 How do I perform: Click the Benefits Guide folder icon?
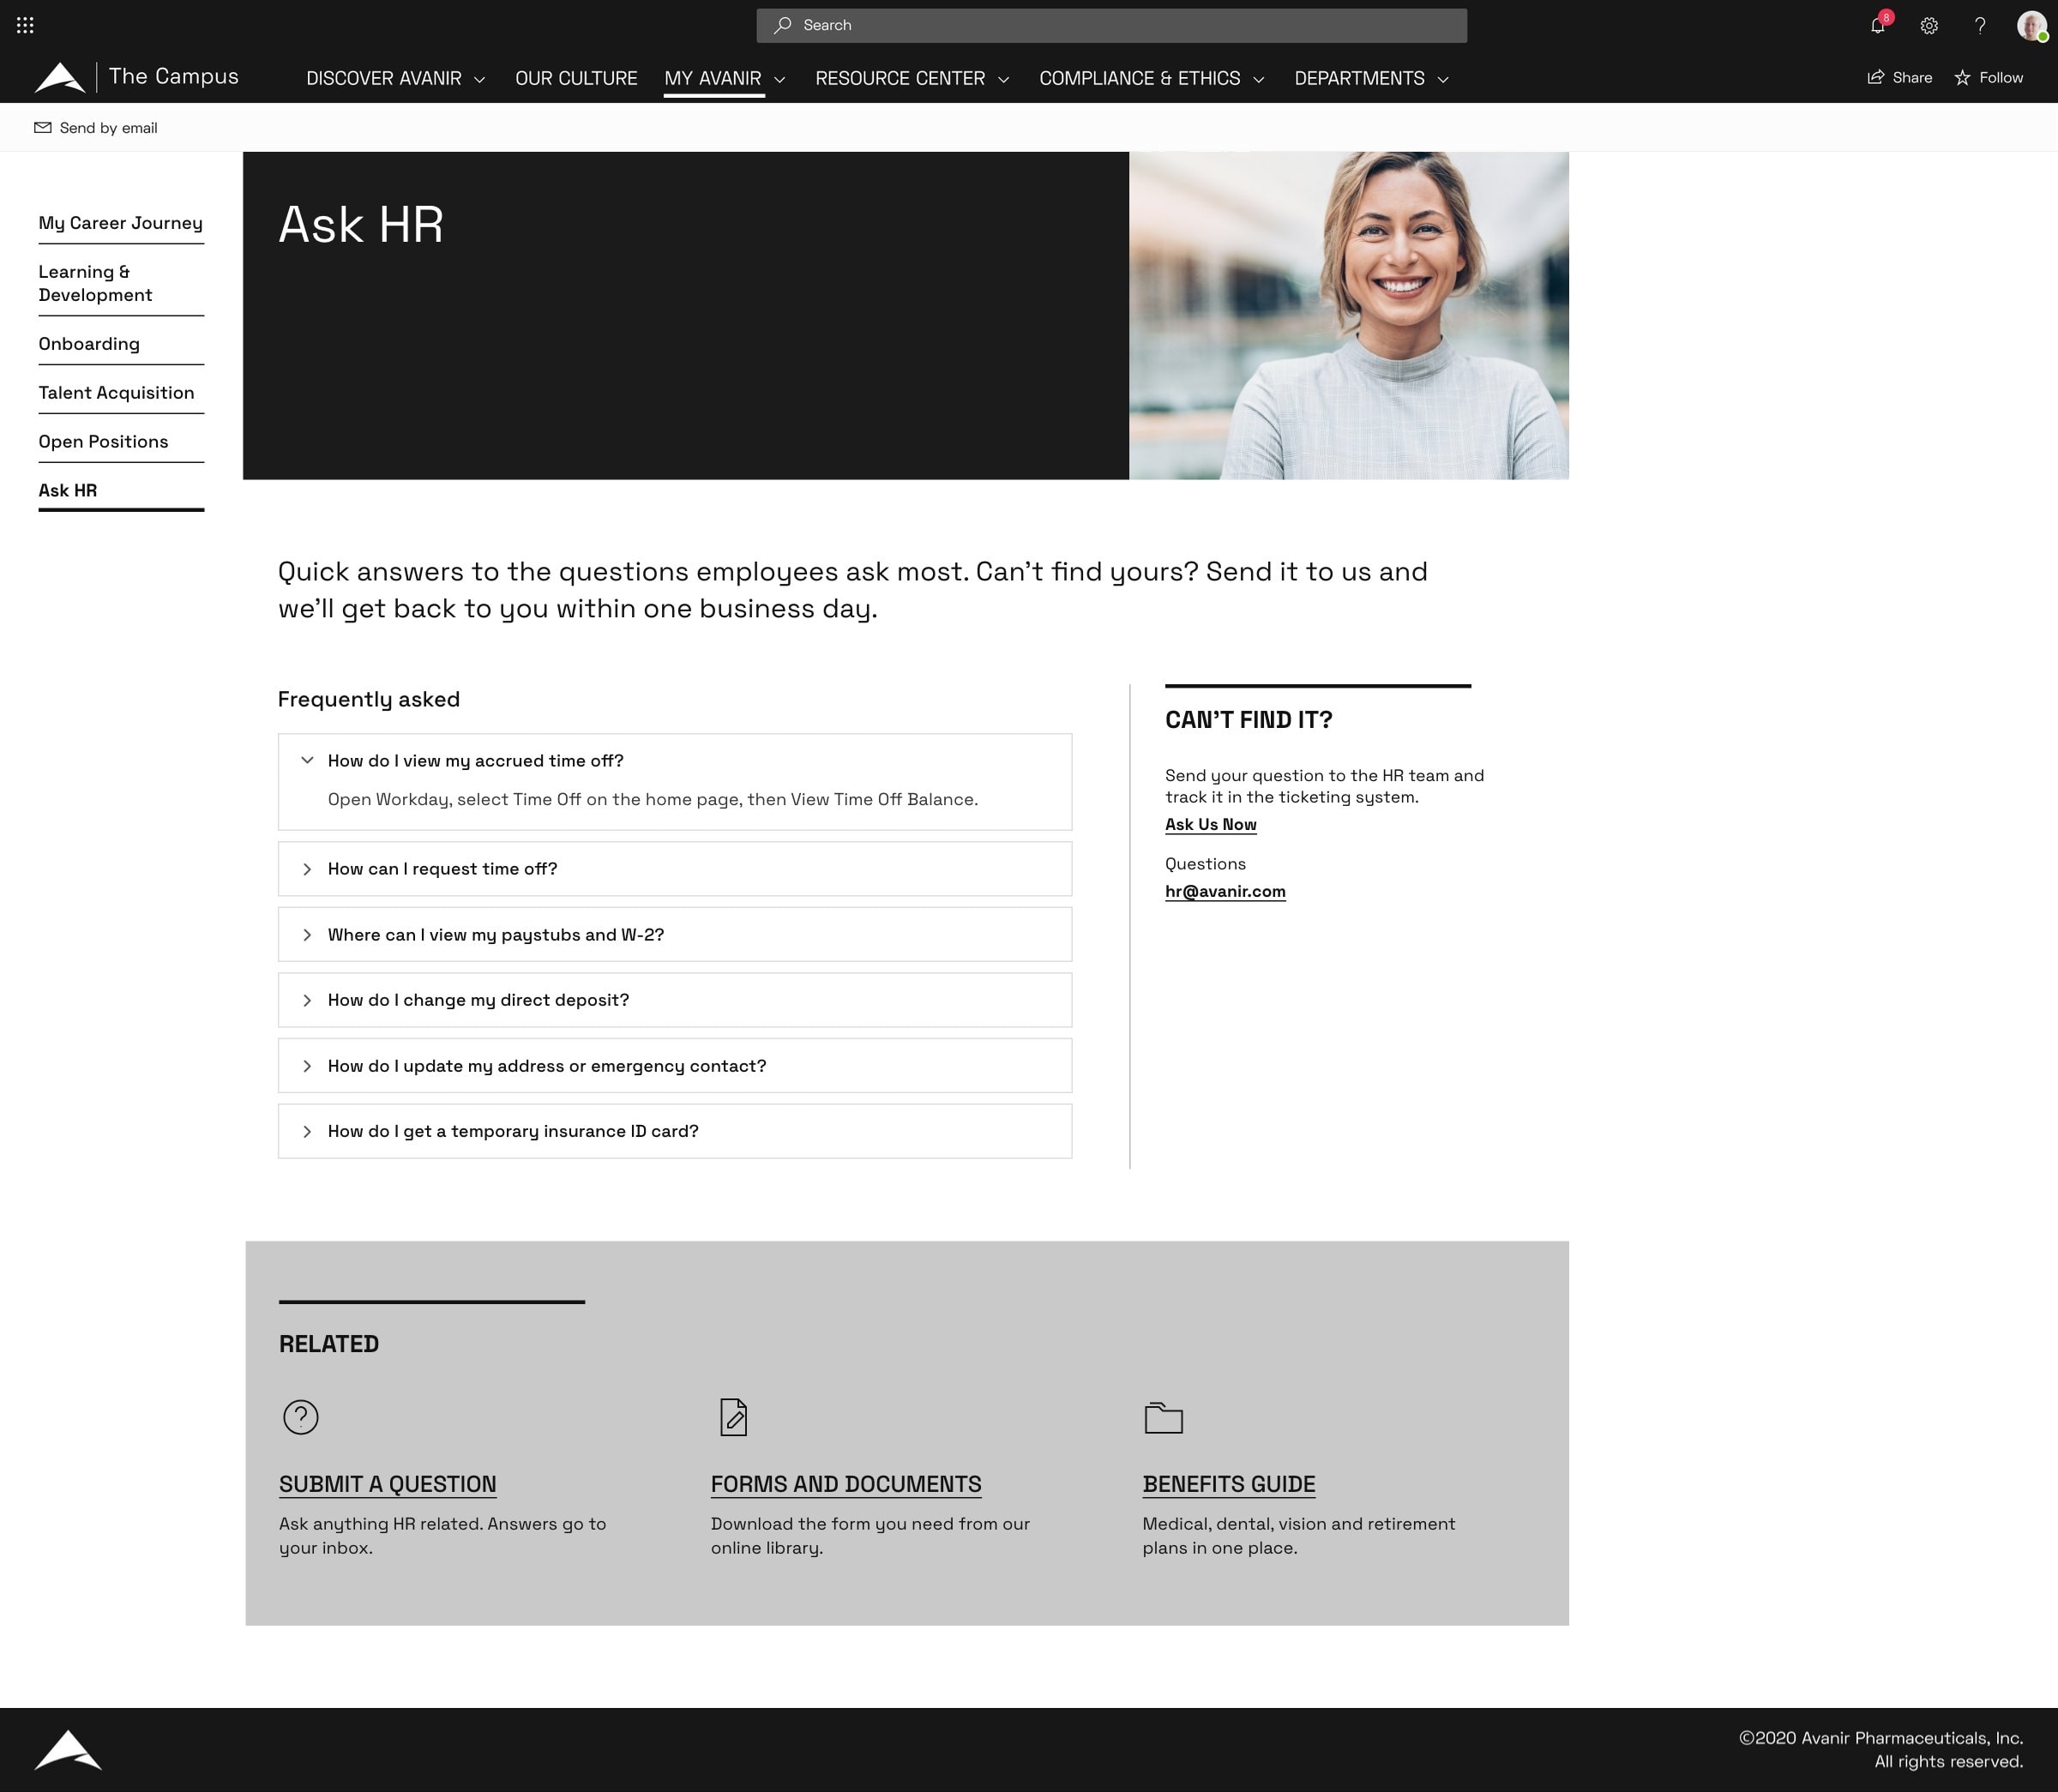coord(1163,1417)
